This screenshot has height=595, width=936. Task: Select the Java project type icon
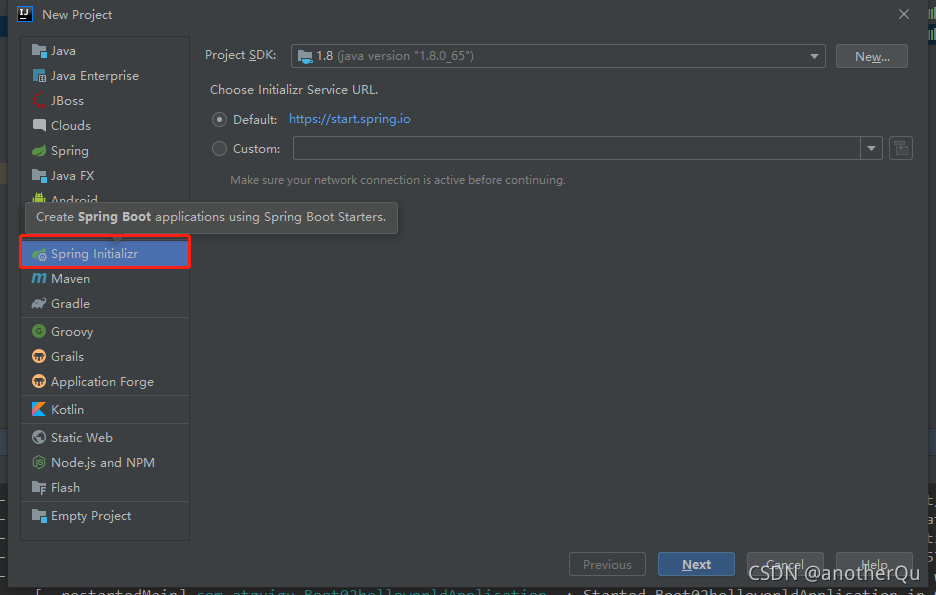click(x=39, y=51)
